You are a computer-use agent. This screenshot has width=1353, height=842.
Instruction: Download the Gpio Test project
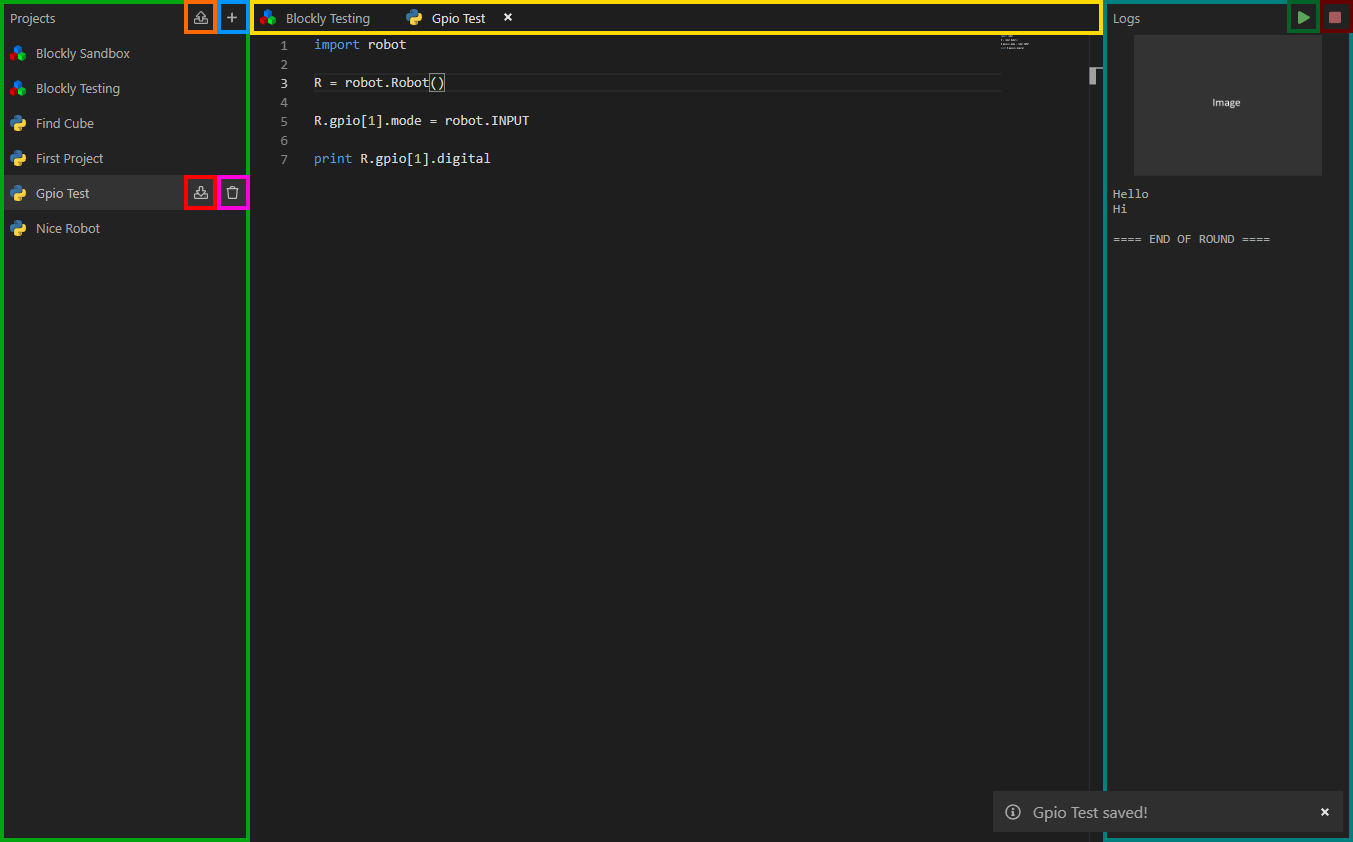(200, 192)
